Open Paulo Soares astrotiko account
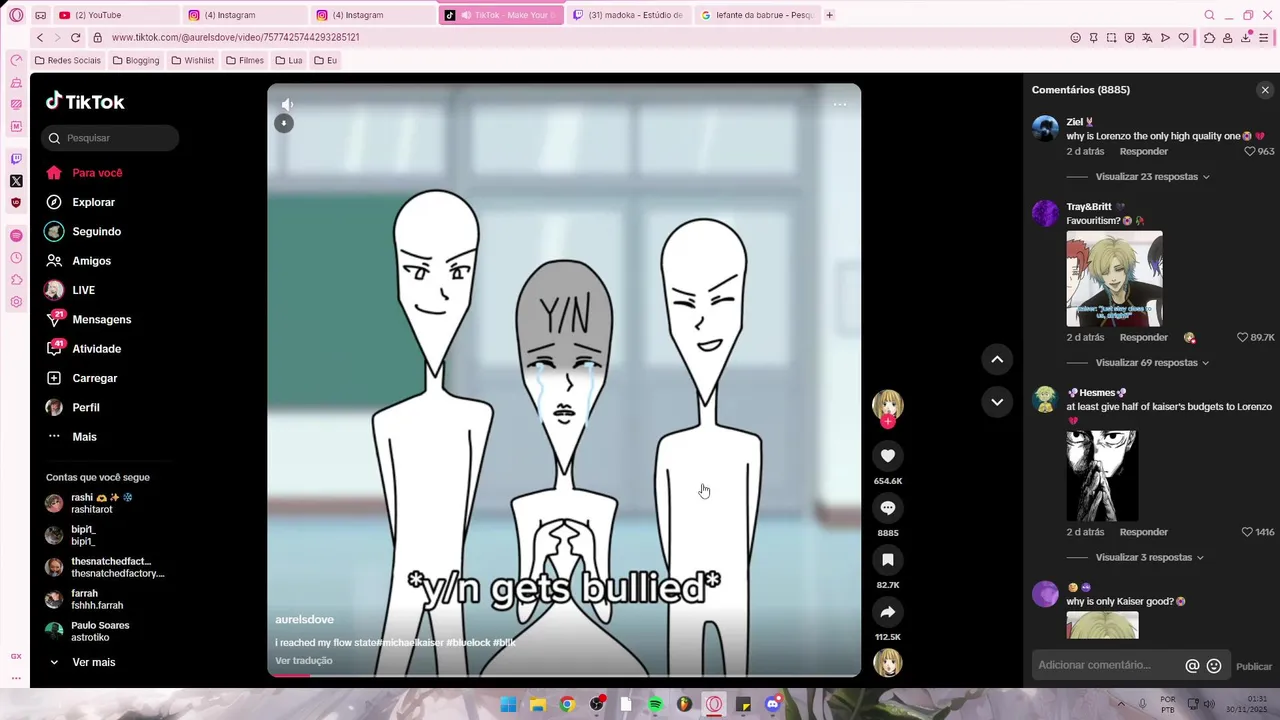The width and height of the screenshot is (1280, 720). pos(100,631)
